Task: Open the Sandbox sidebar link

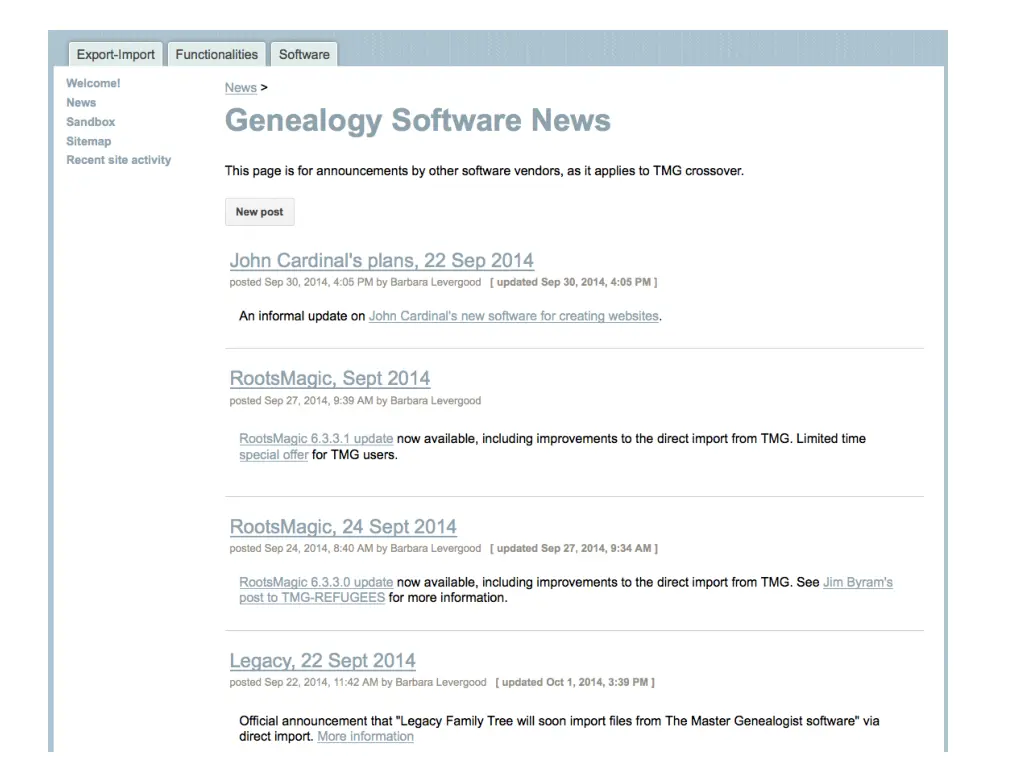Action: coord(90,122)
